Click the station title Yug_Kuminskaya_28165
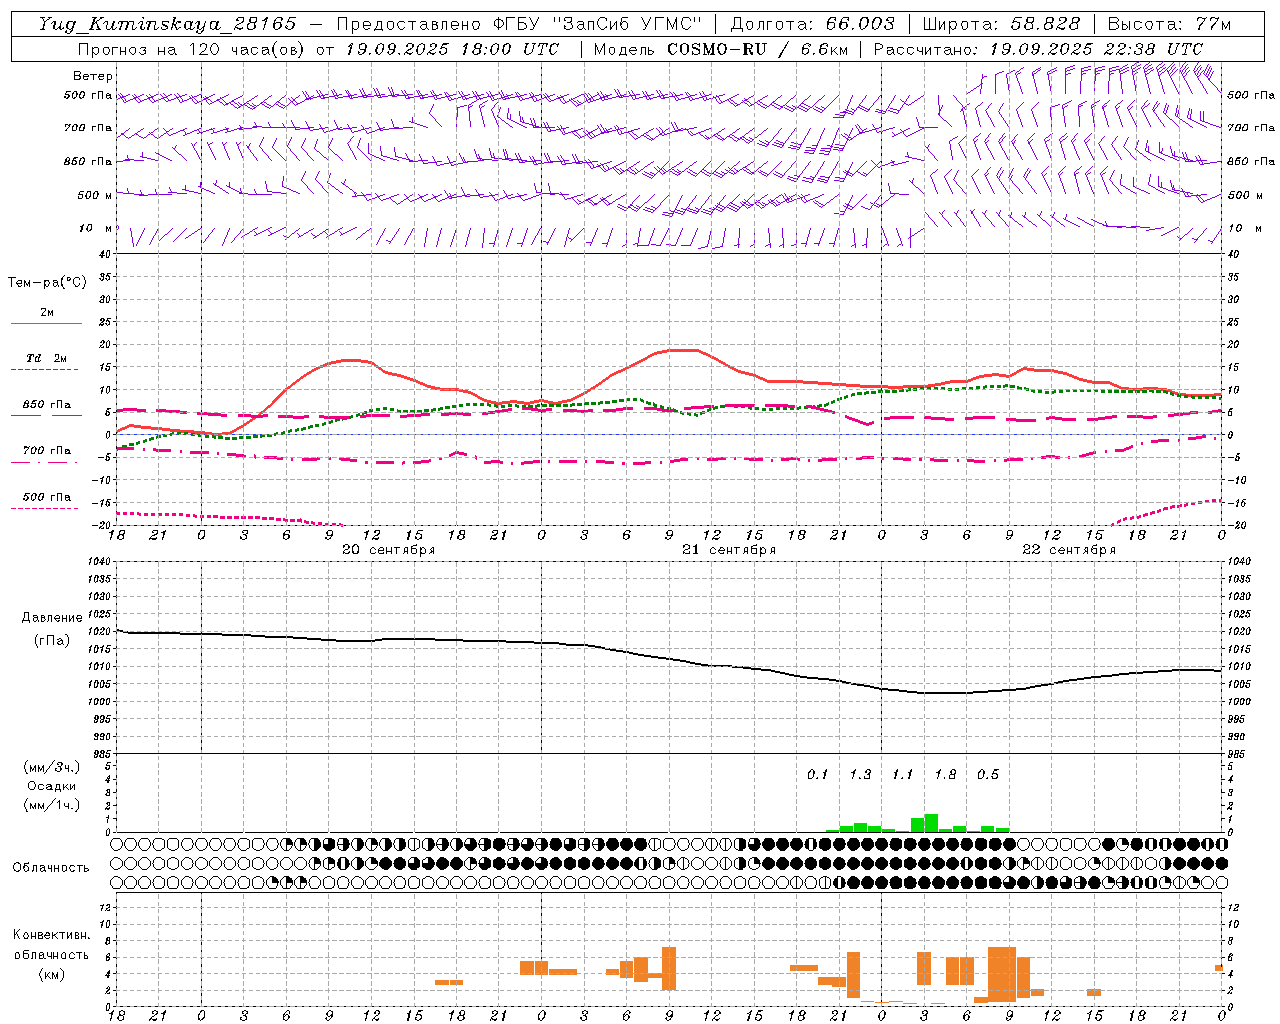1280x1024 pixels. [167, 24]
